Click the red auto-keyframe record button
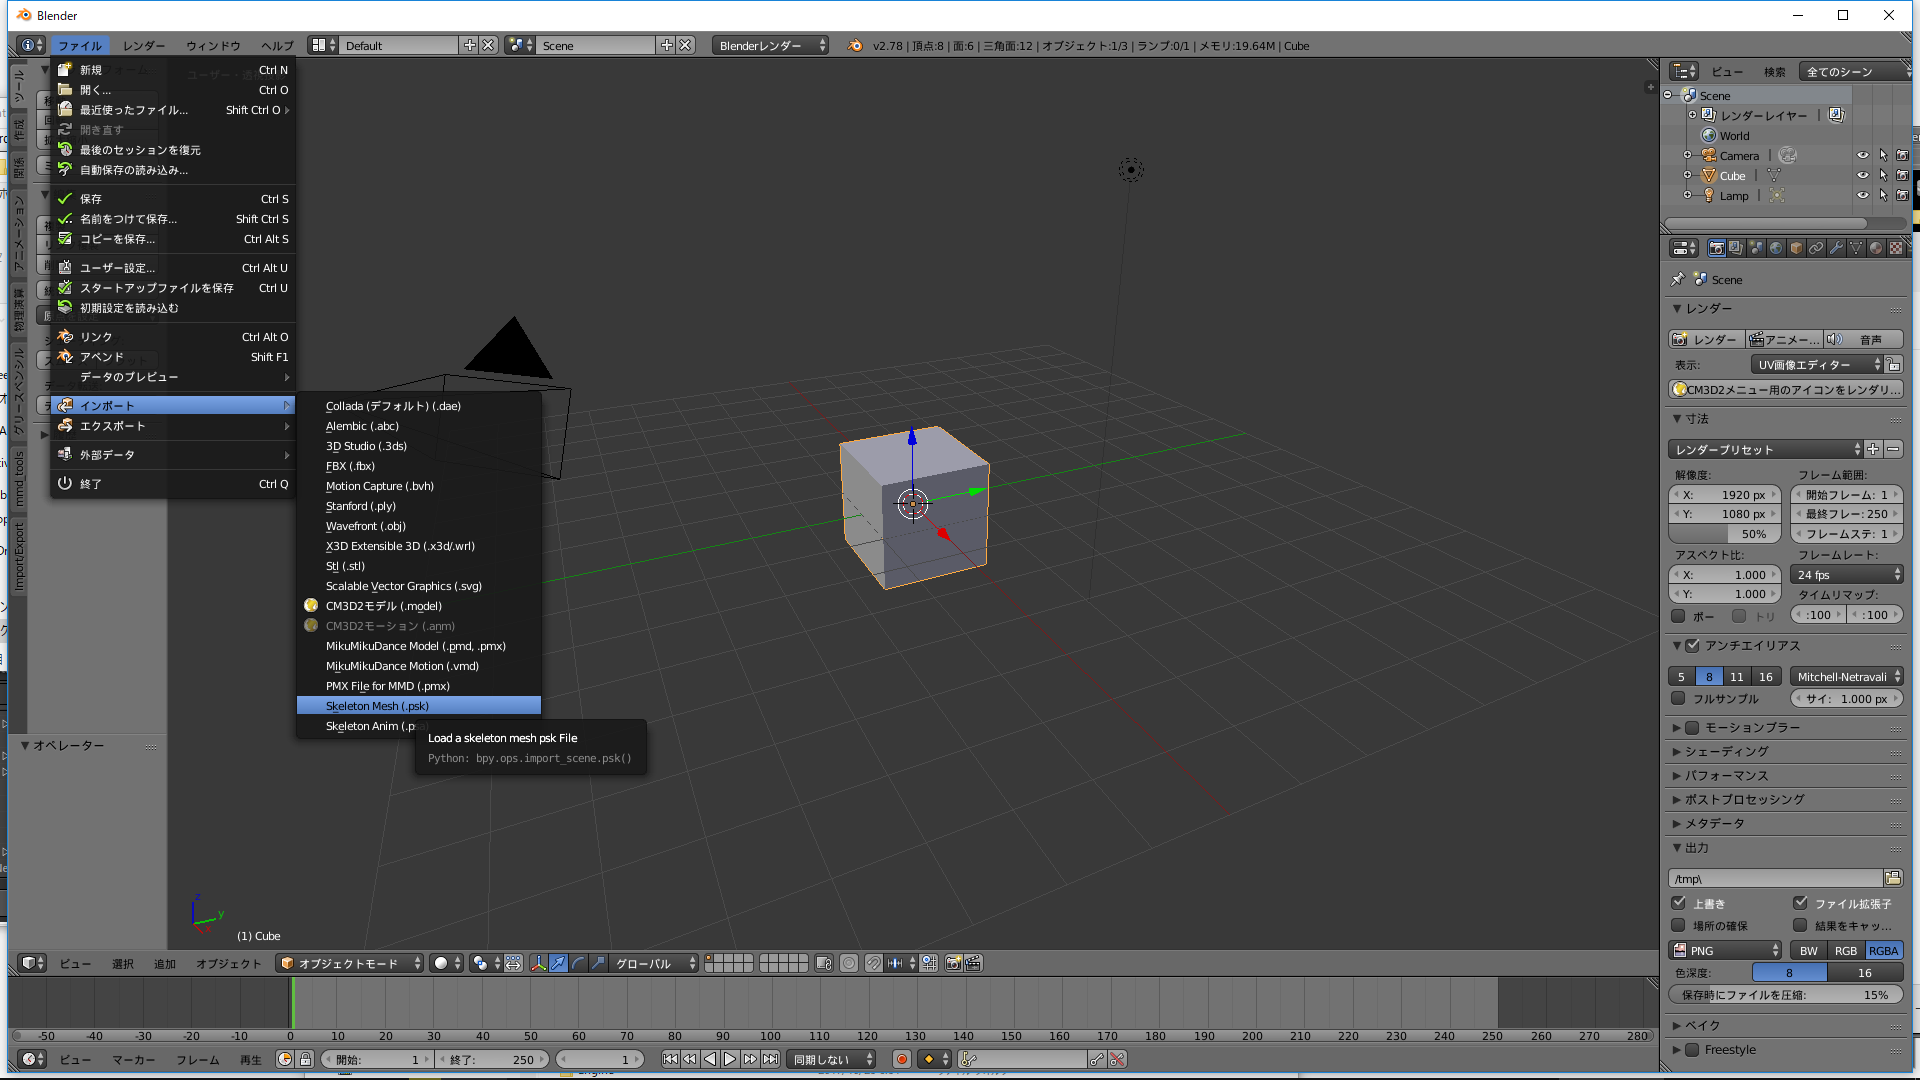Viewport: 1920px width, 1080px height. 901,1059
